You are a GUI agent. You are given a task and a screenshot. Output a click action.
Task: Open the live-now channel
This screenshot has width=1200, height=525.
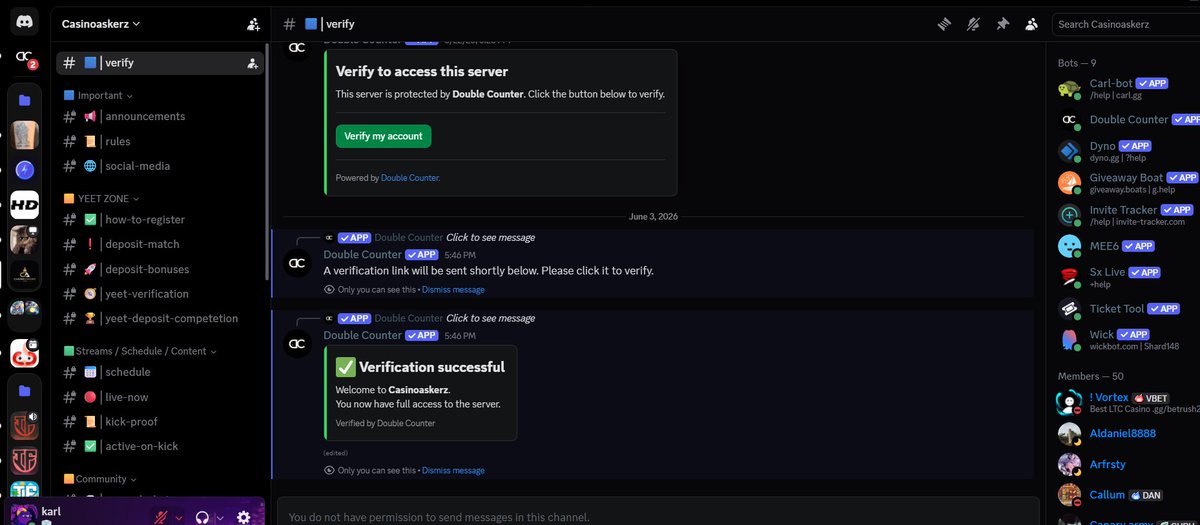(160, 397)
